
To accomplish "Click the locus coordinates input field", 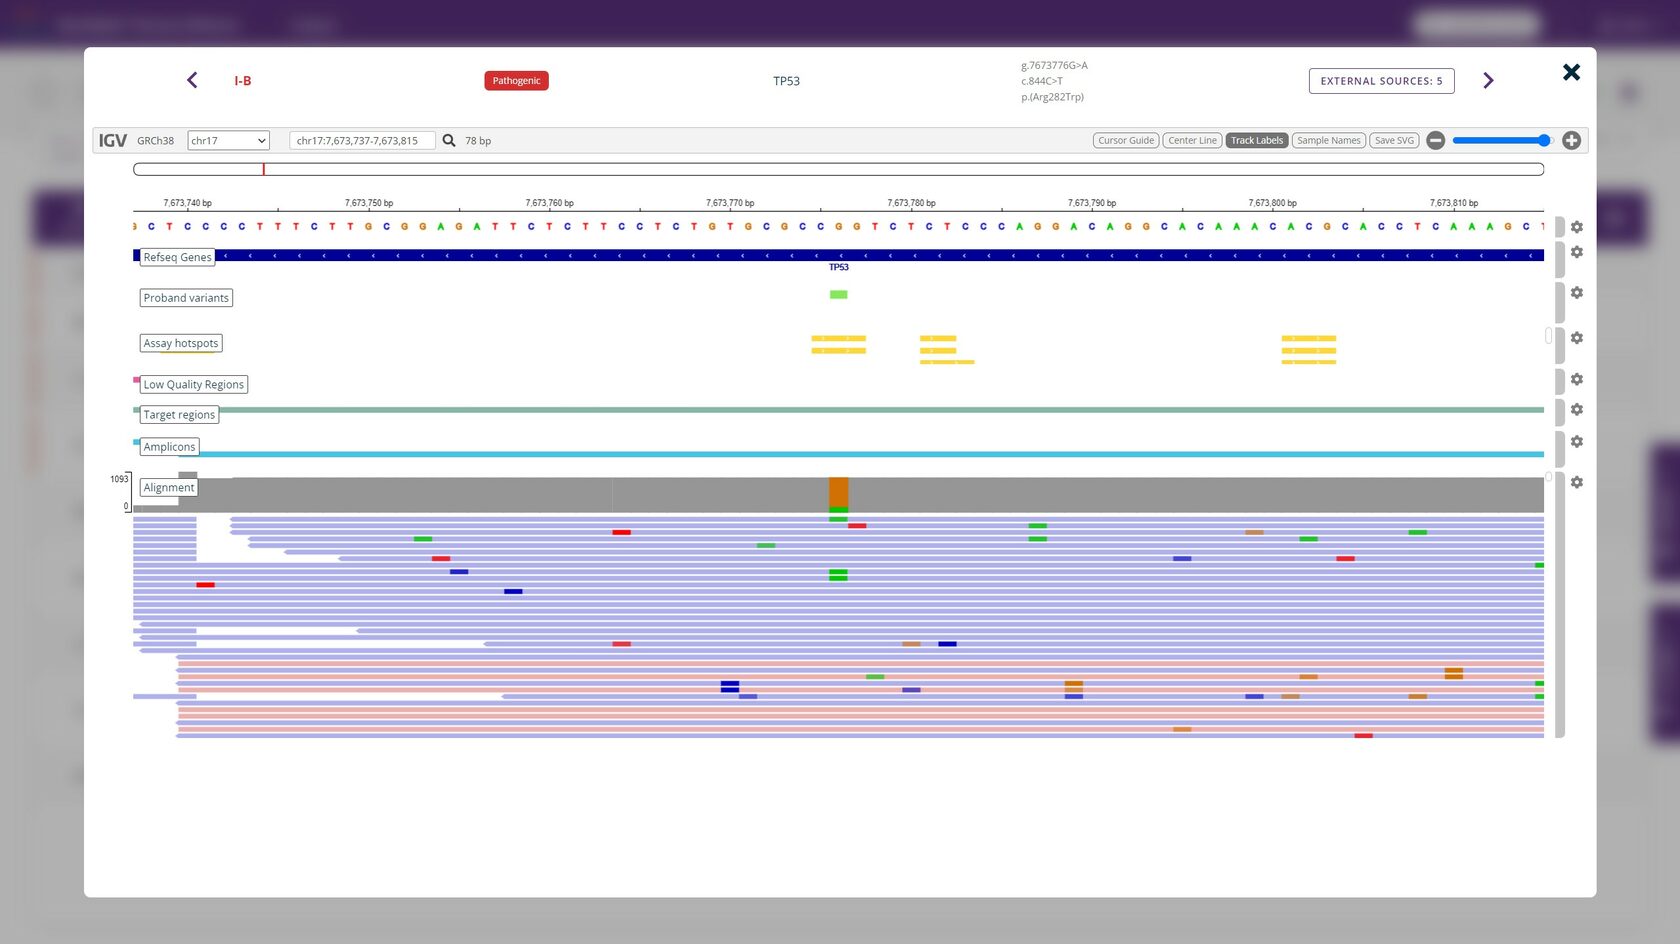I will point(361,141).
